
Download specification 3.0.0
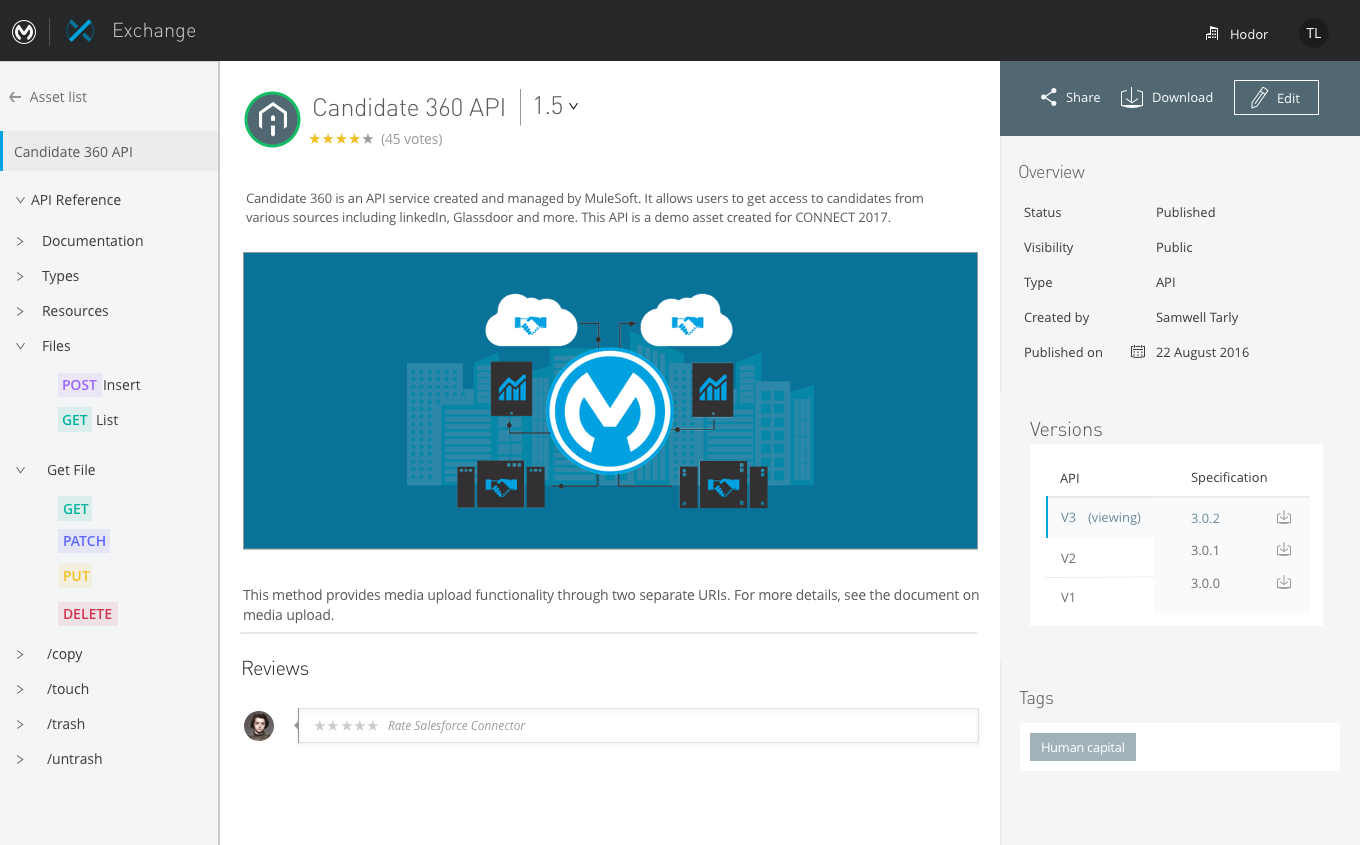[1284, 582]
